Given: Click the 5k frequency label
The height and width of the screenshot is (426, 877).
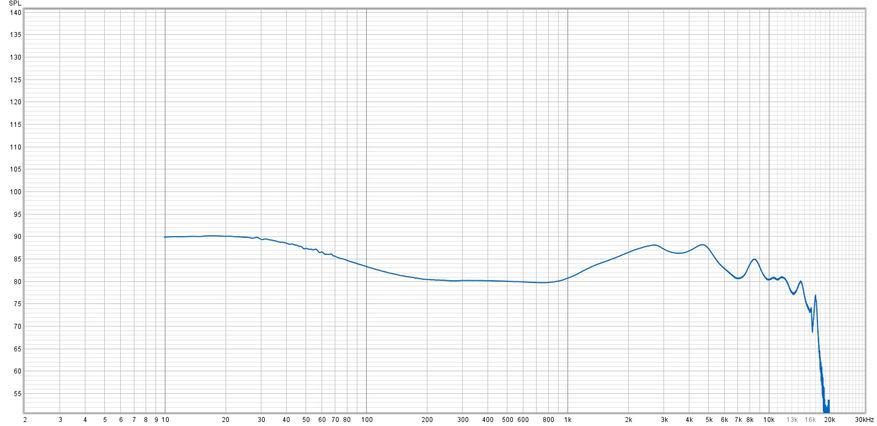Looking at the screenshot, I should pyautogui.click(x=709, y=419).
